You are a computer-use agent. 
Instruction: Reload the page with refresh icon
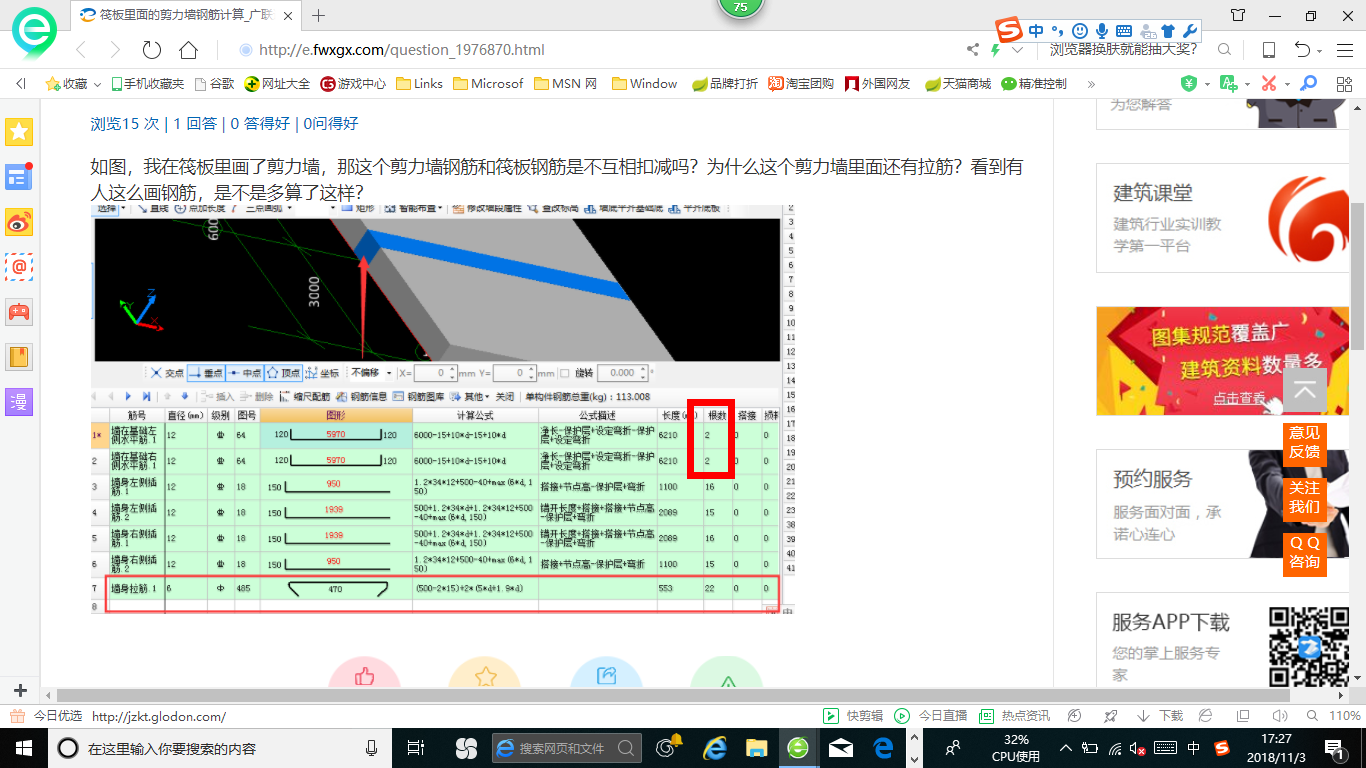pos(152,50)
